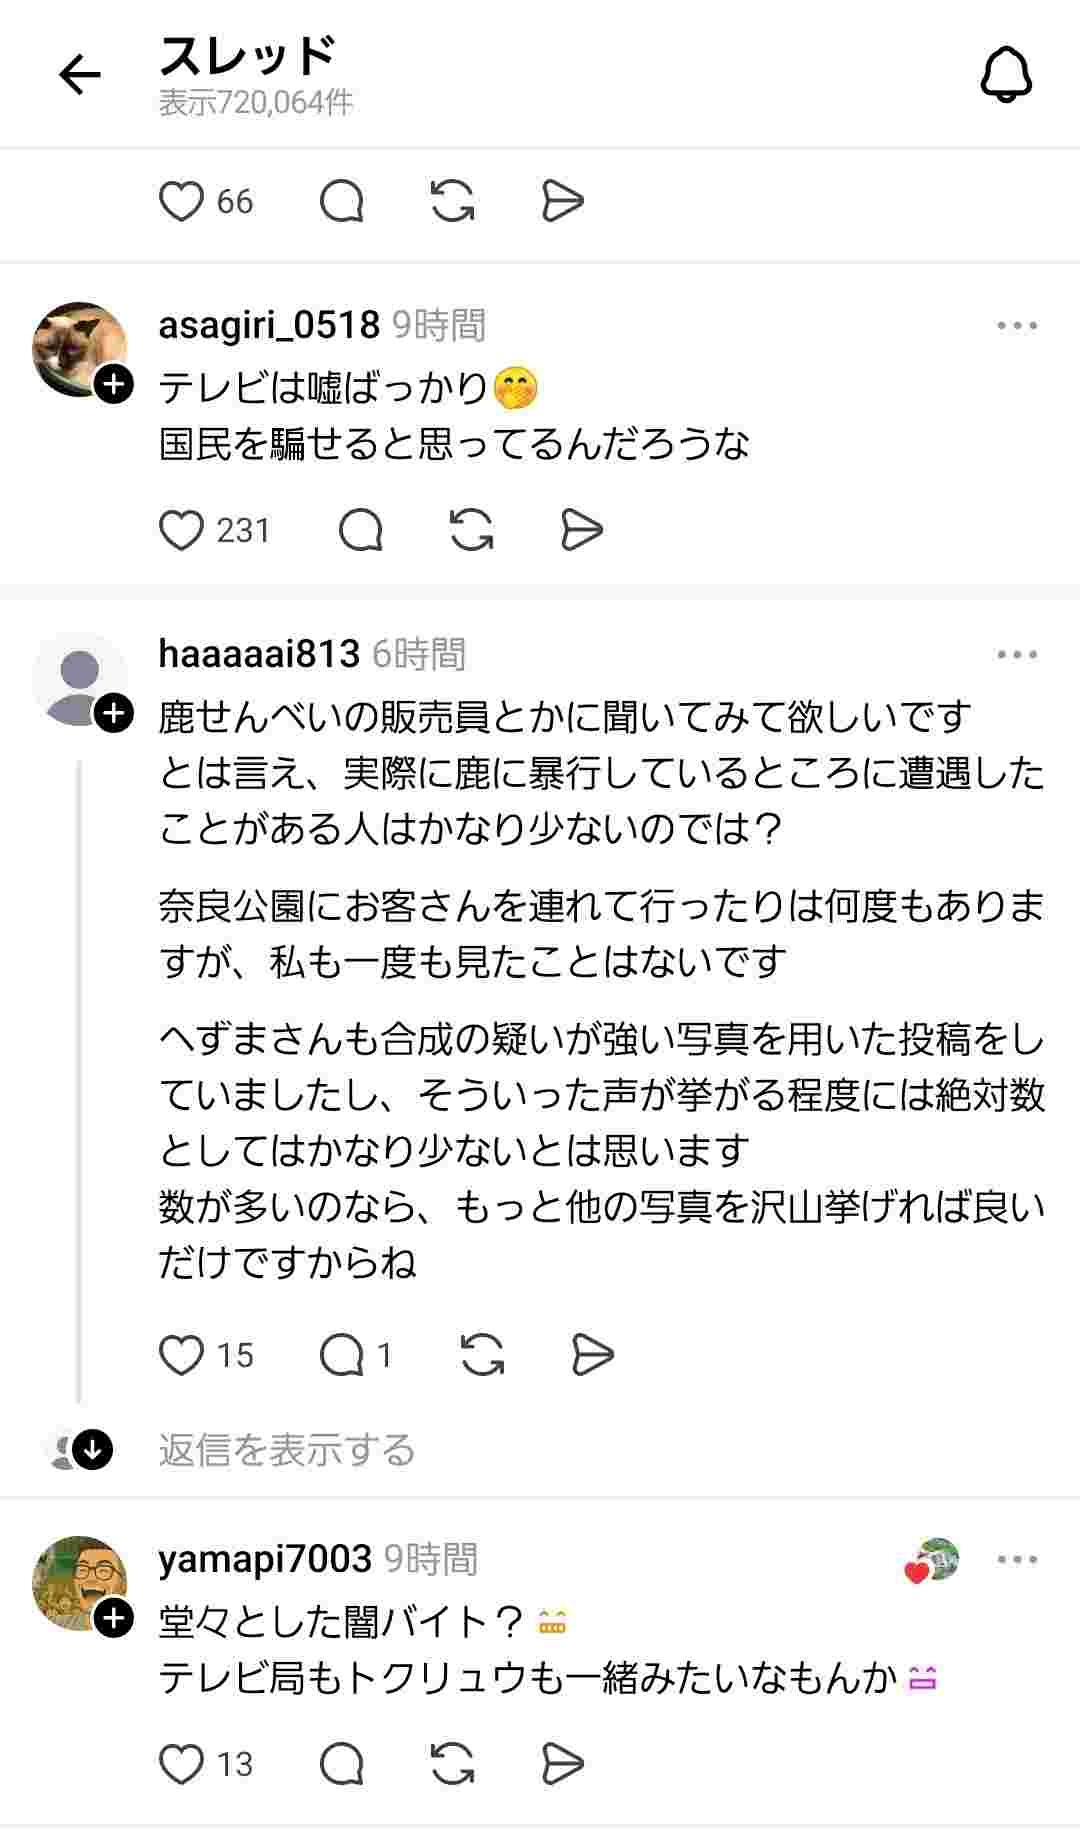The image size is (1080, 1830).
Task: Open the notification bell
Action: (1005, 75)
